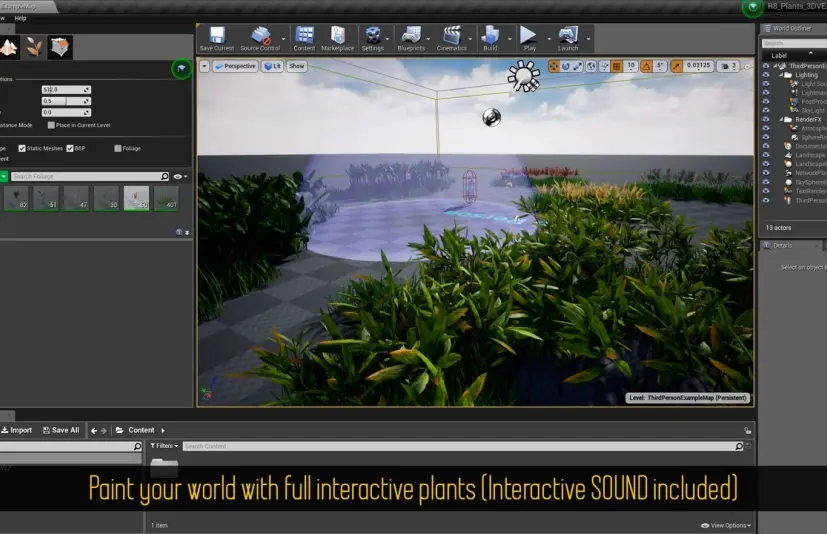Click the Launch toolbar button

click(568, 39)
